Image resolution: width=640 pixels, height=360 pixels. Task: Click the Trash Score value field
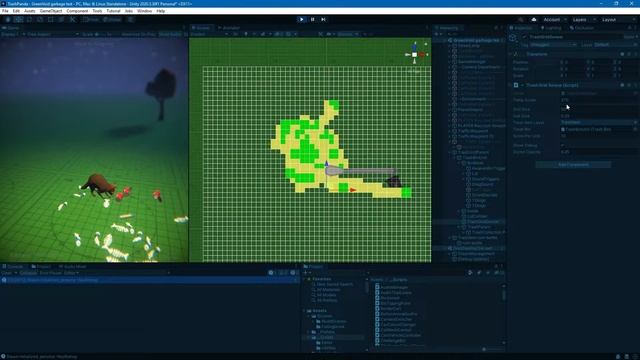point(598,100)
